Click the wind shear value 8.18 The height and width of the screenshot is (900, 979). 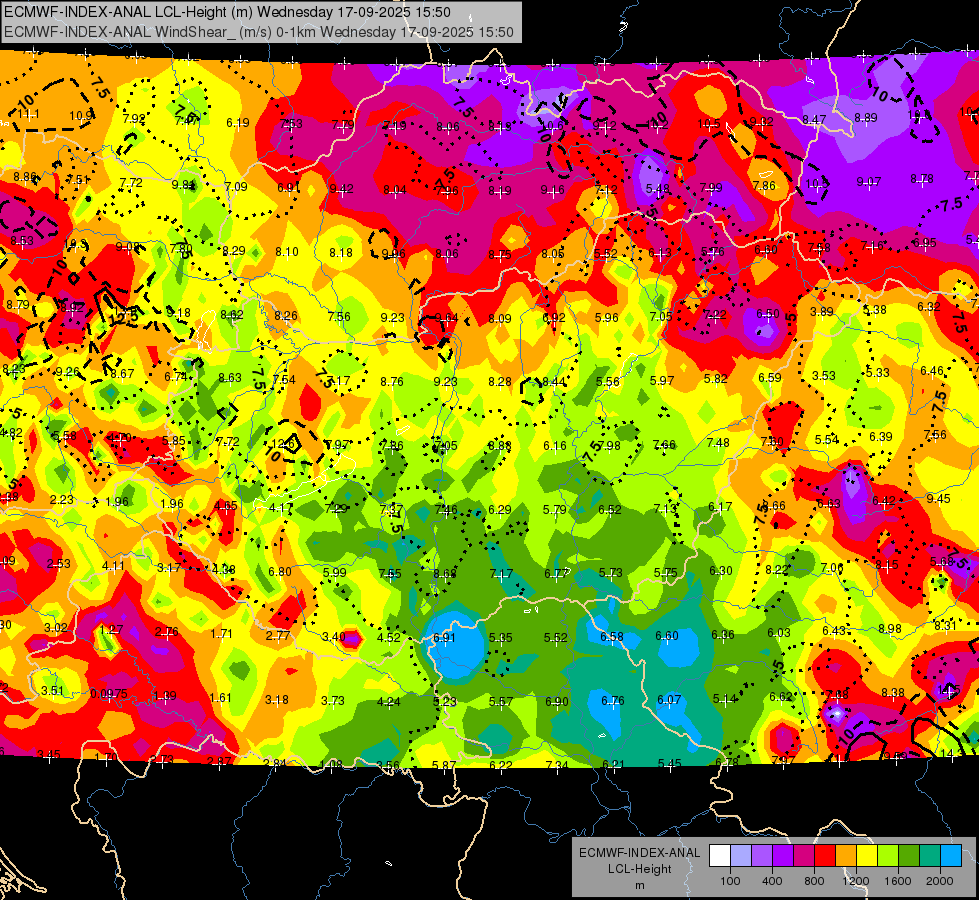341,253
